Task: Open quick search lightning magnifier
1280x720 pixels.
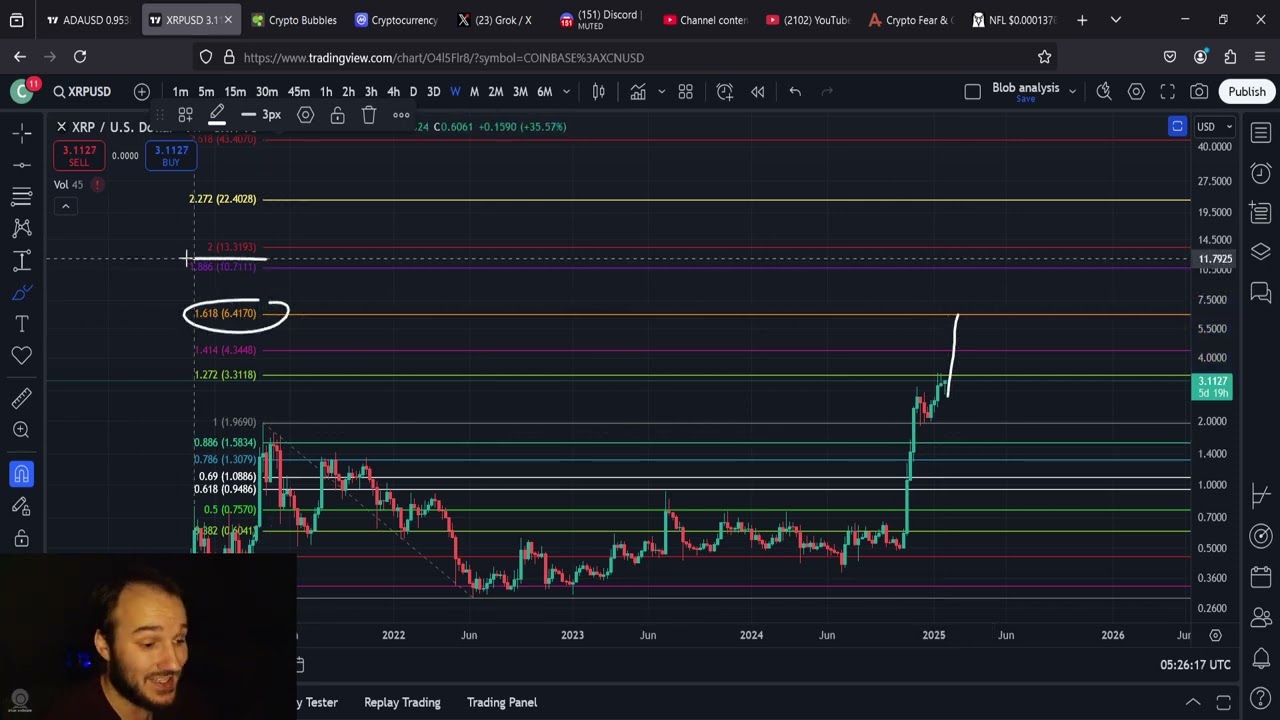Action: [1104, 92]
